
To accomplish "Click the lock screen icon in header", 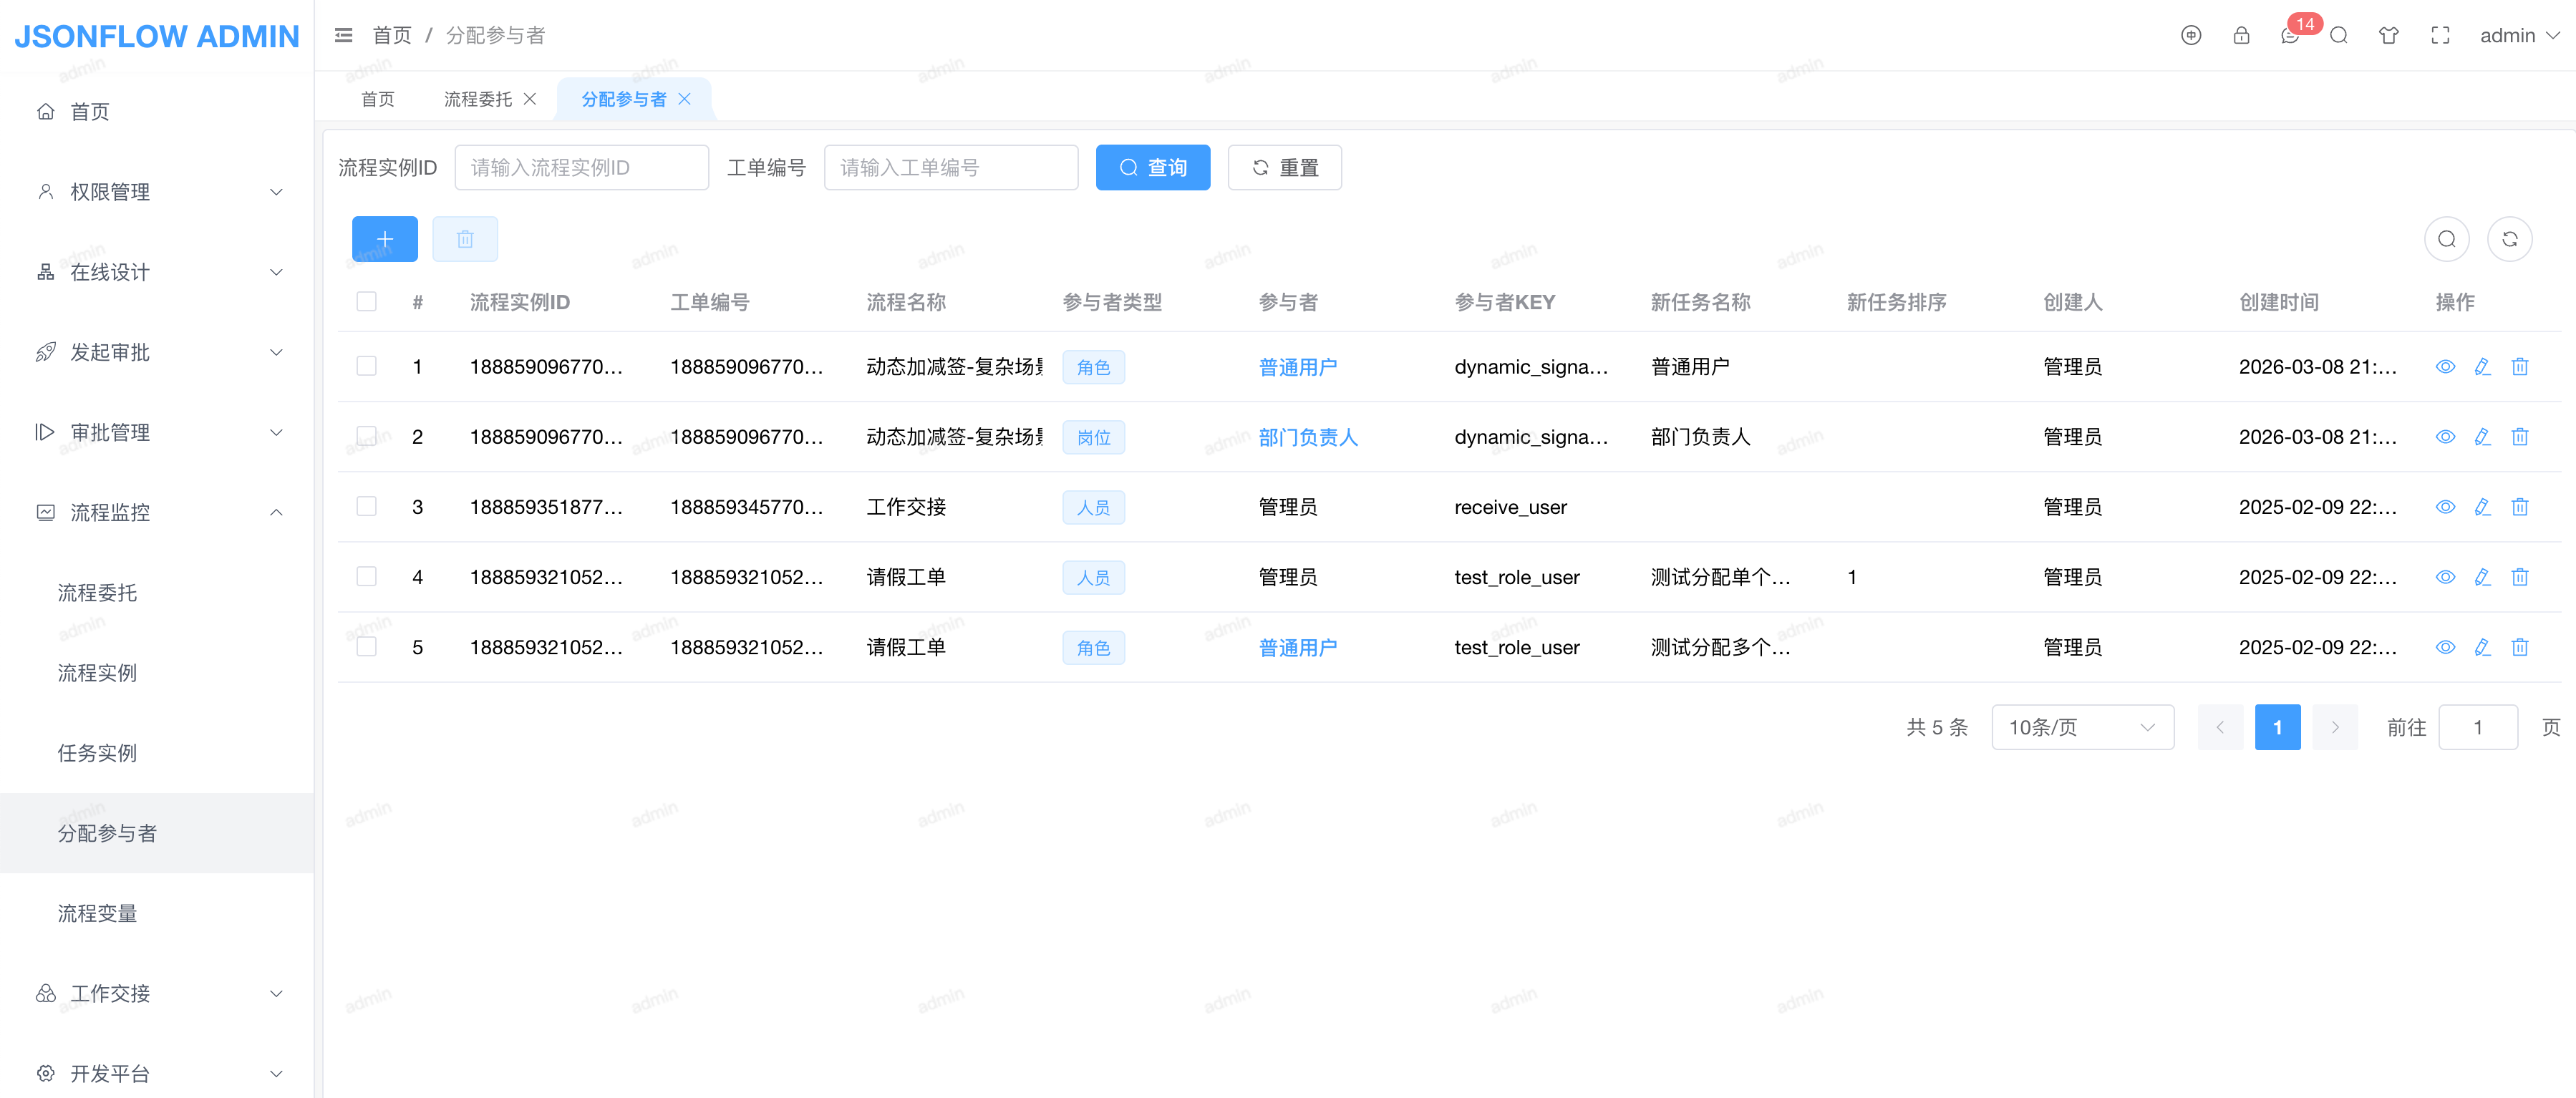I will (2241, 36).
